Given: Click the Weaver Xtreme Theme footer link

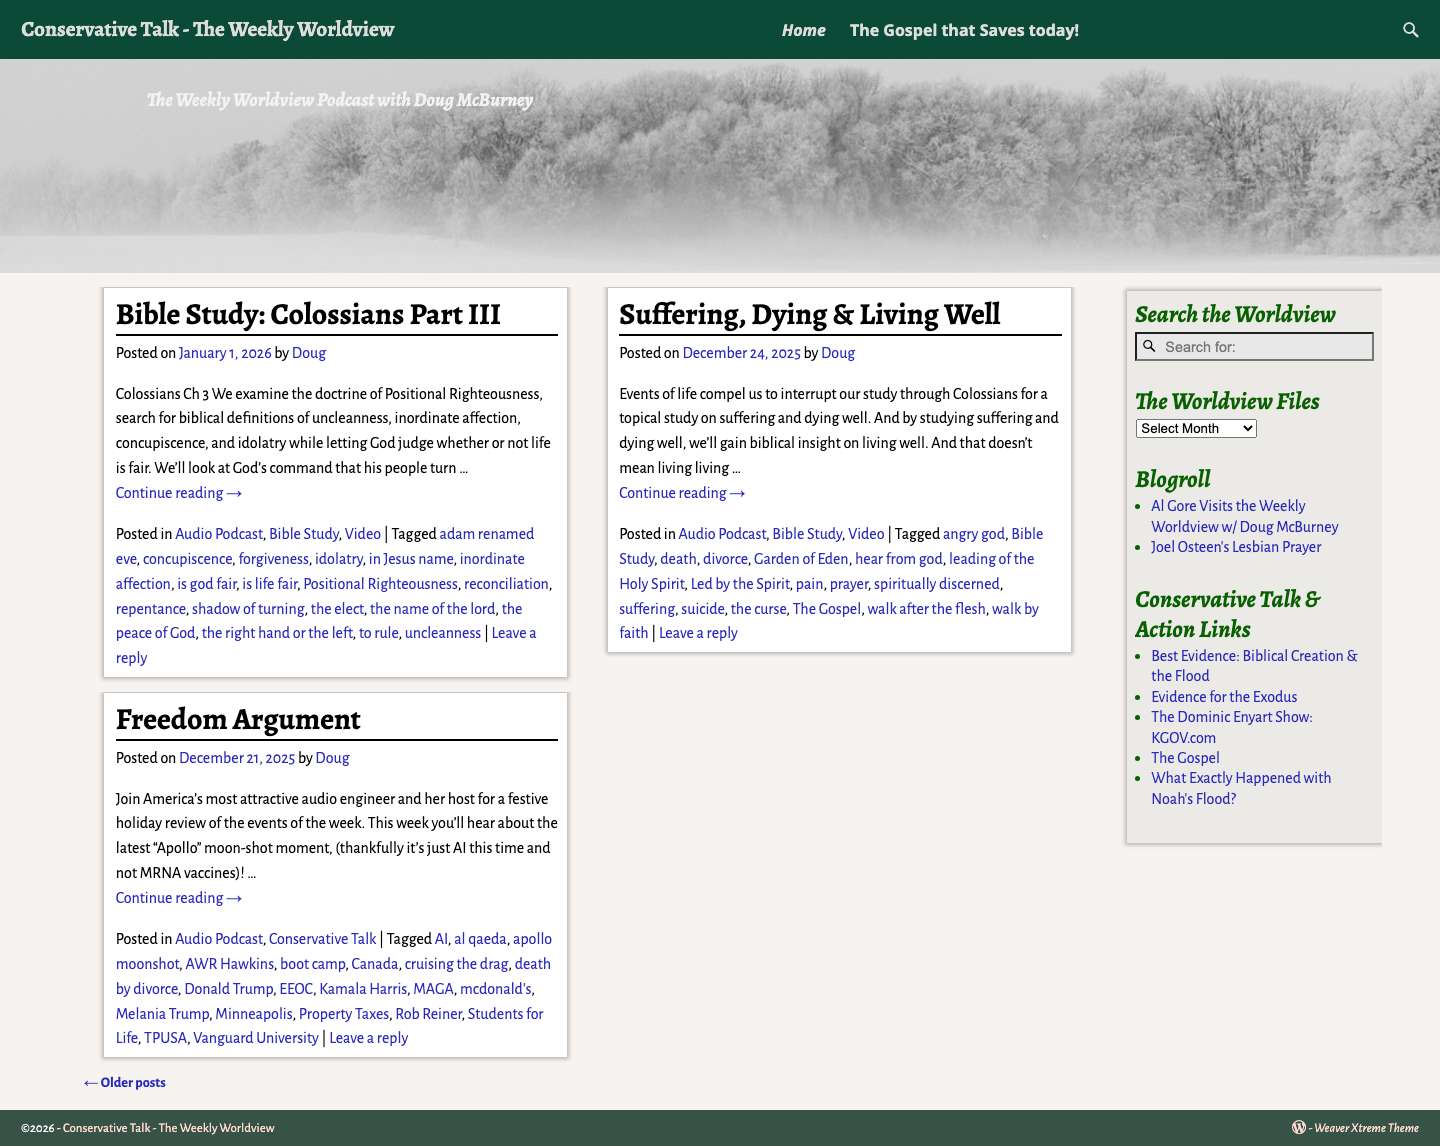Looking at the screenshot, I should tap(1366, 1128).
